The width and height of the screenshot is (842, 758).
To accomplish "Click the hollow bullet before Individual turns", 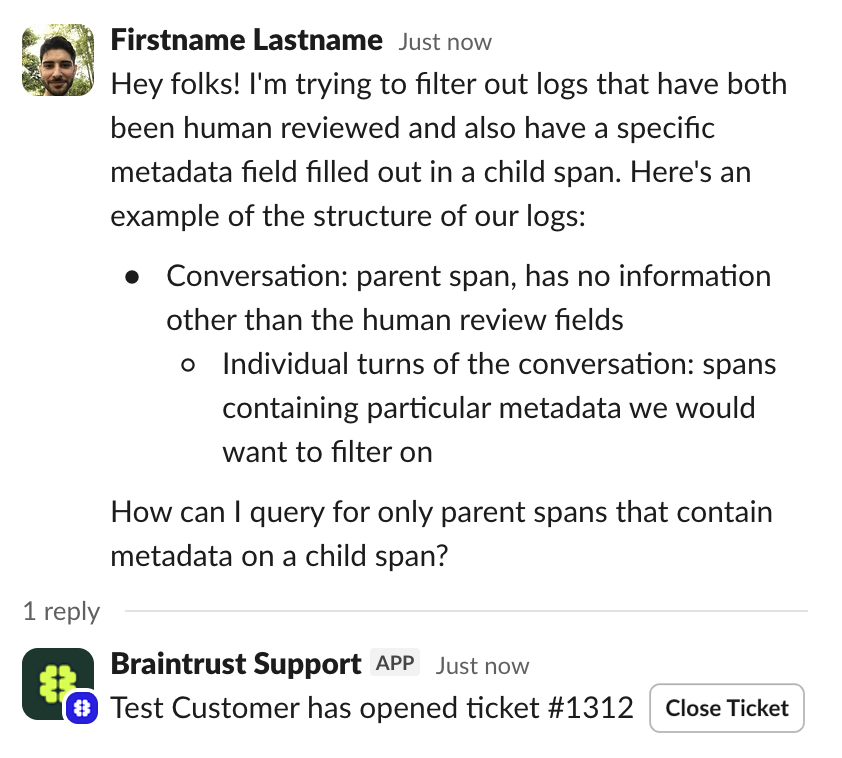I will pyautogui.click(x=188, y=365).
